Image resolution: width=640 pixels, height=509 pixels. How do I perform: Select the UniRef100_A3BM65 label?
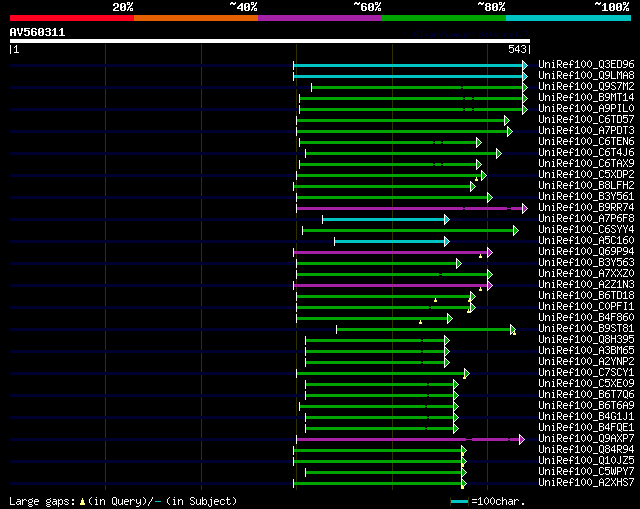(x=586, y=351)
